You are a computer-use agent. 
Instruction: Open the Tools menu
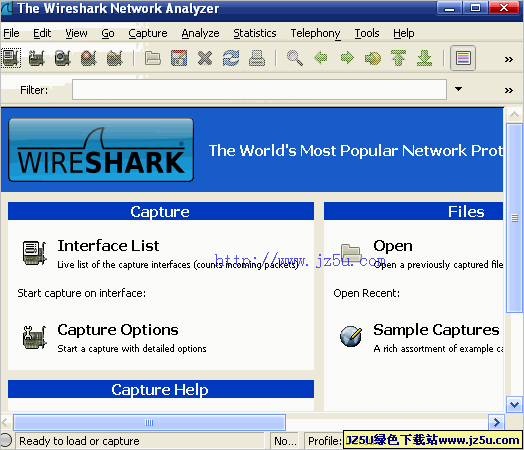tap(367, 33)
